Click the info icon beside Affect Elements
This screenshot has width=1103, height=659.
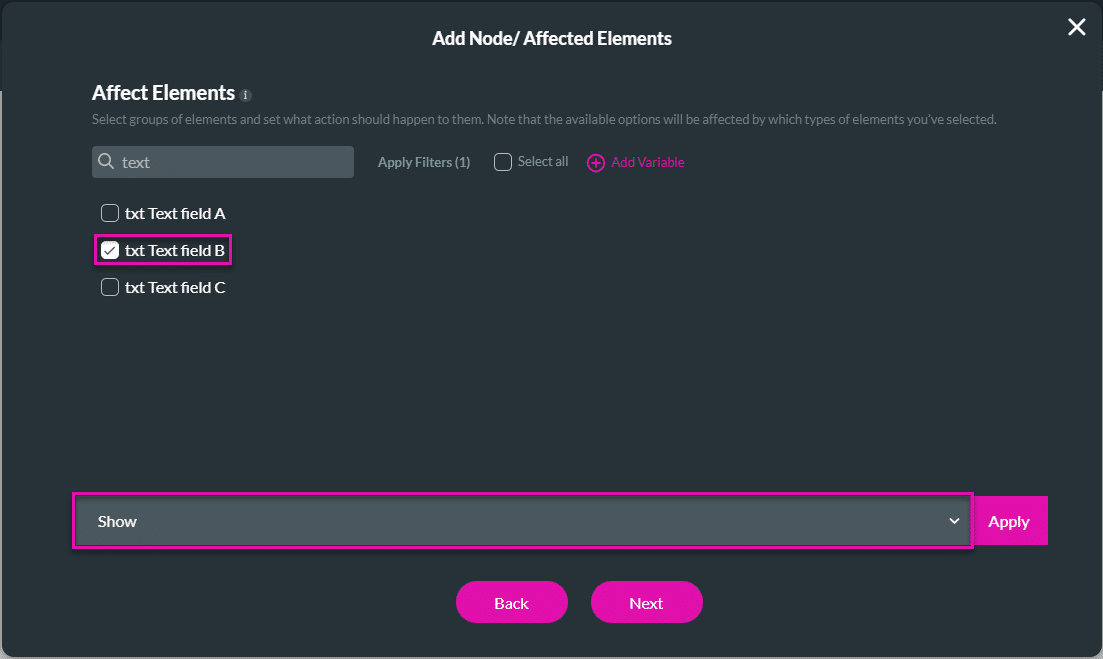[246, 95]
